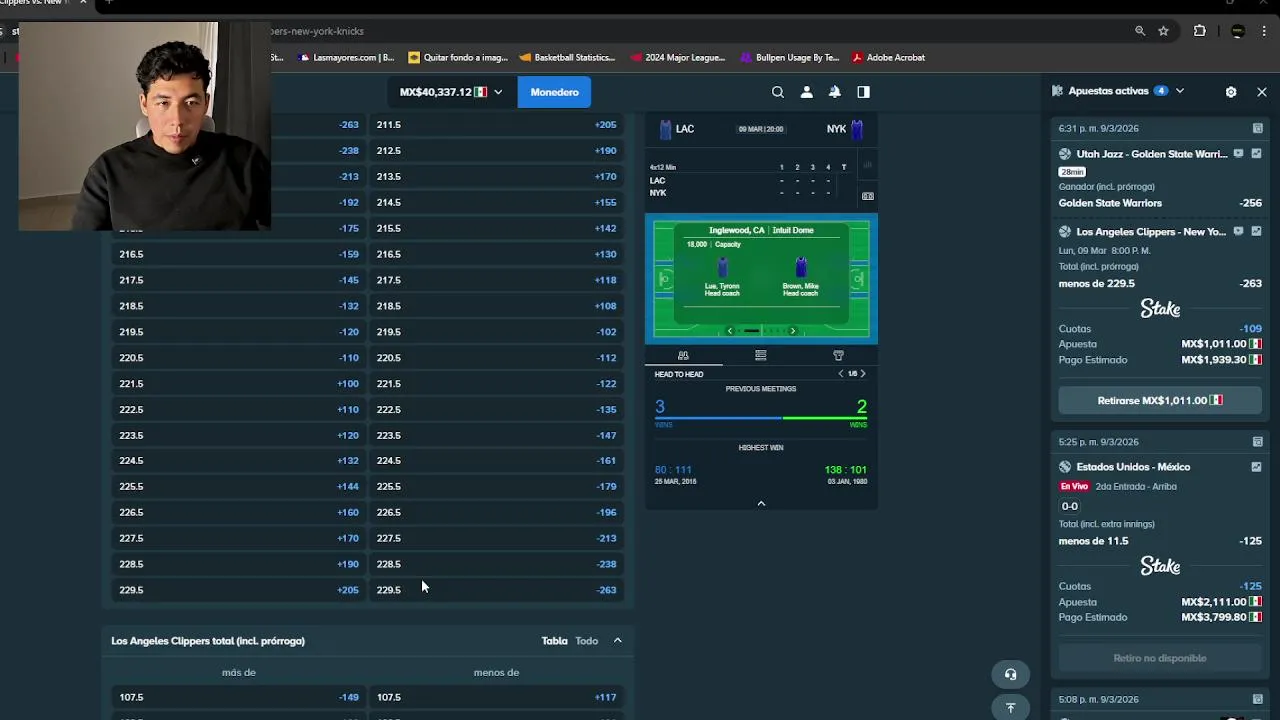Image resolution: width=1280 pixels, height=720 pixels.
Task: Open stats chart icon for Utah Jazz bet
Action: 1256,154
